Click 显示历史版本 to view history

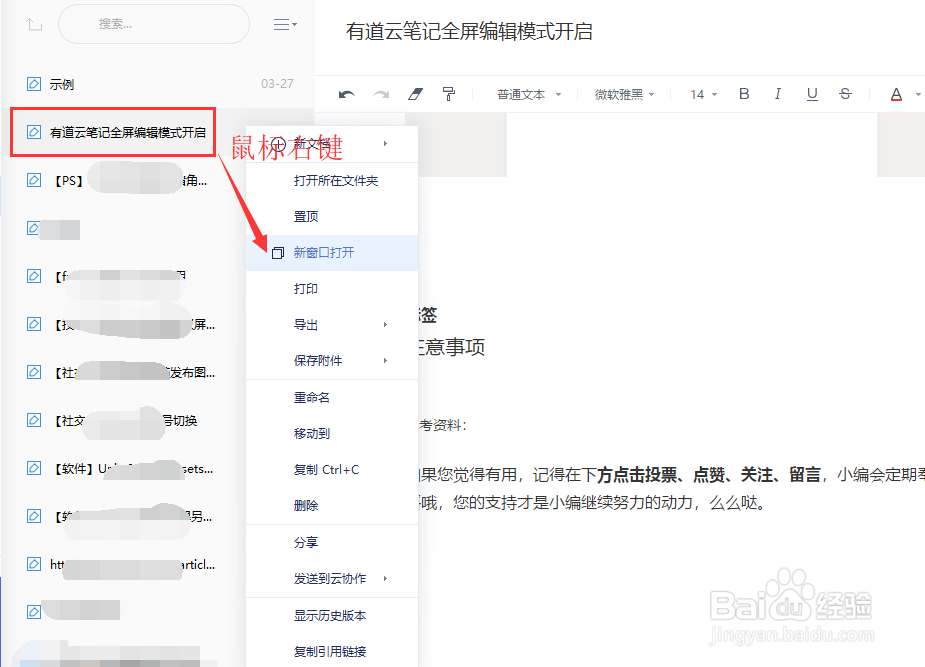click(331, 616)
